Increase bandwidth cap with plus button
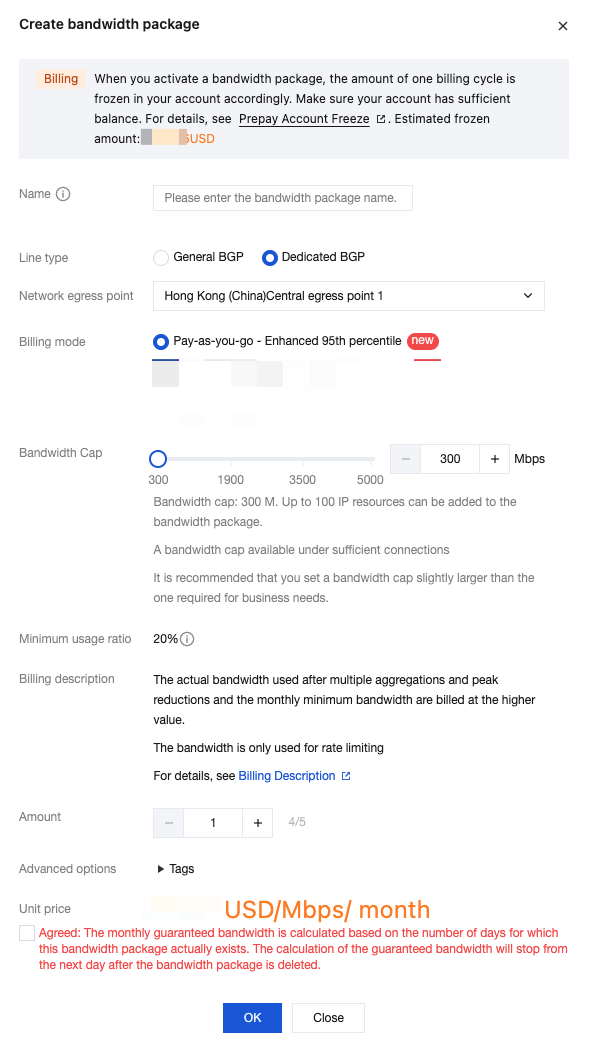The image size is (591, 1049). tap(495, 459)
